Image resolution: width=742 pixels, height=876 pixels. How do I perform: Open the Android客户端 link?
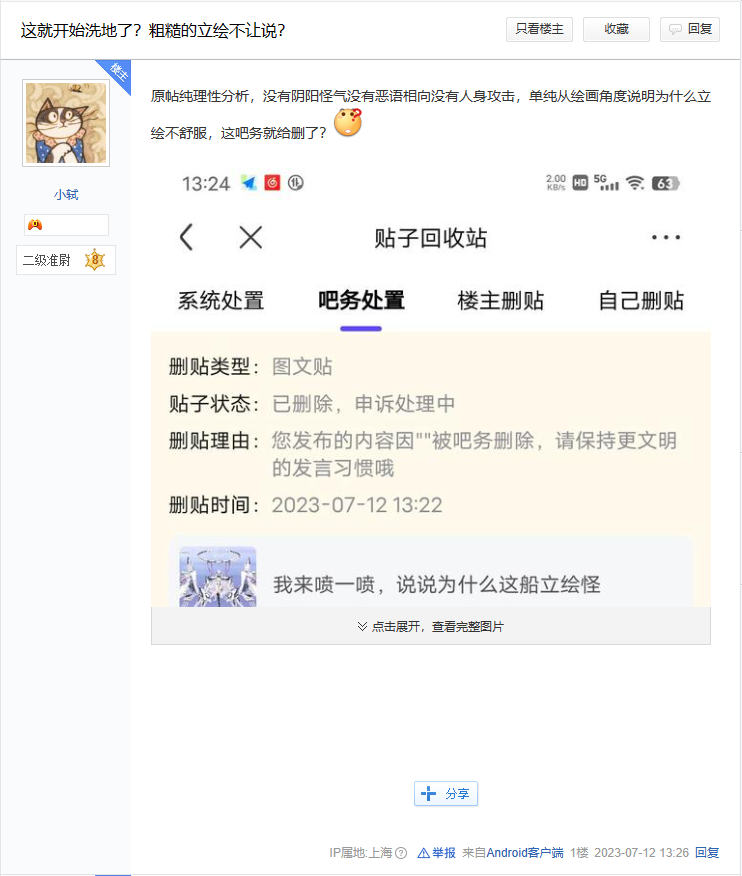click(525, 853)
